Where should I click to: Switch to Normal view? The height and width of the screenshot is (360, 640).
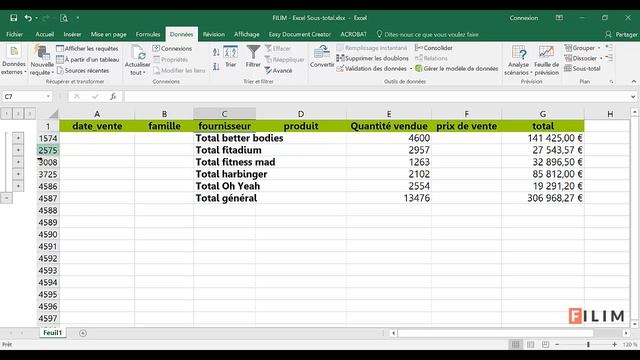[516, 344]
